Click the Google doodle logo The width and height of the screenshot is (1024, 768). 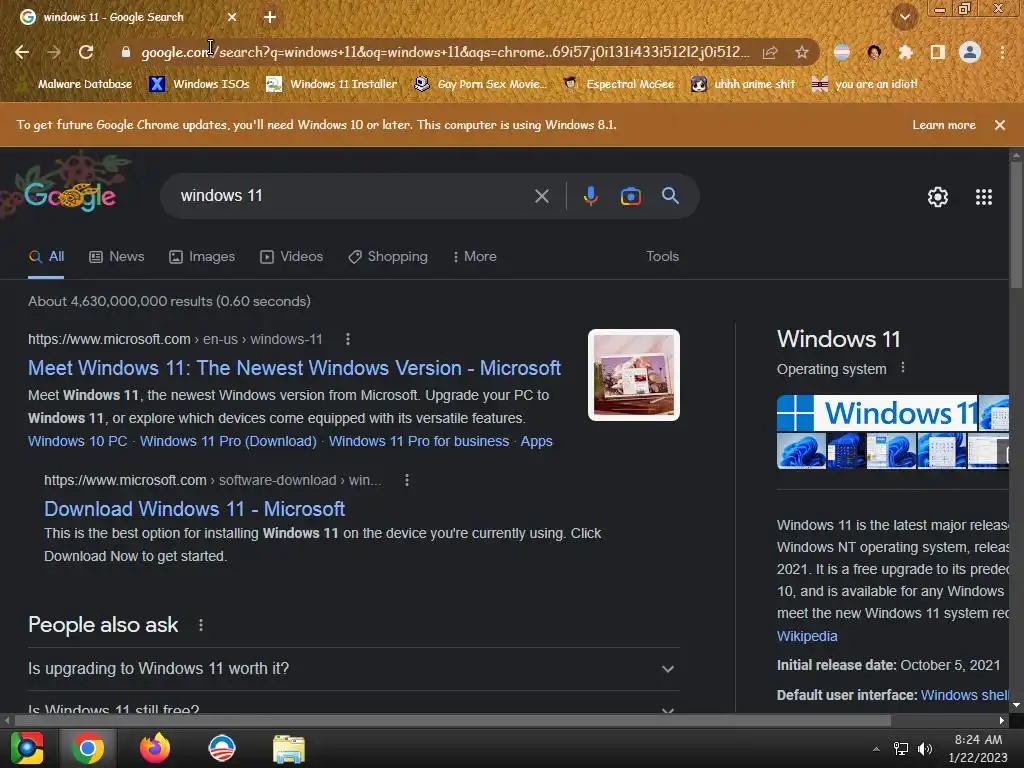pos(70,195)
